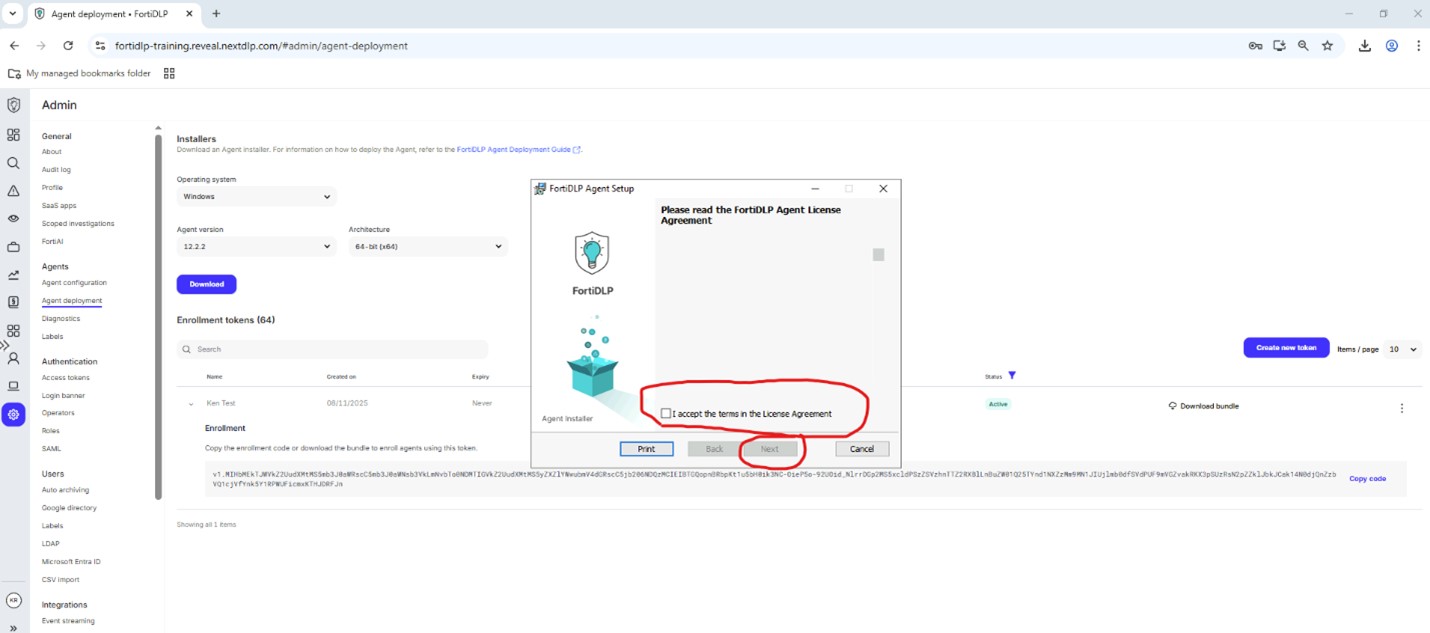Open the Chrome downloads icon

click(1364, 45)
